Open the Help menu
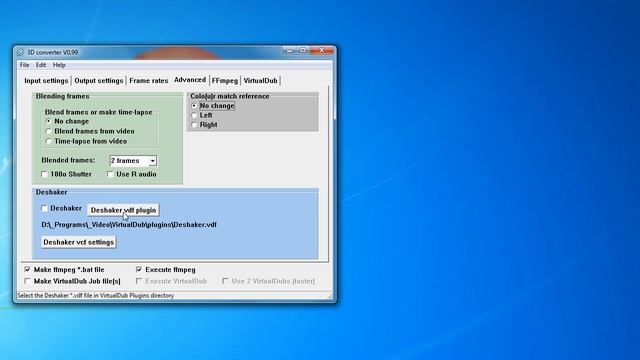The width and height of the screenshot is (640, 360). (x=59, y=65)
